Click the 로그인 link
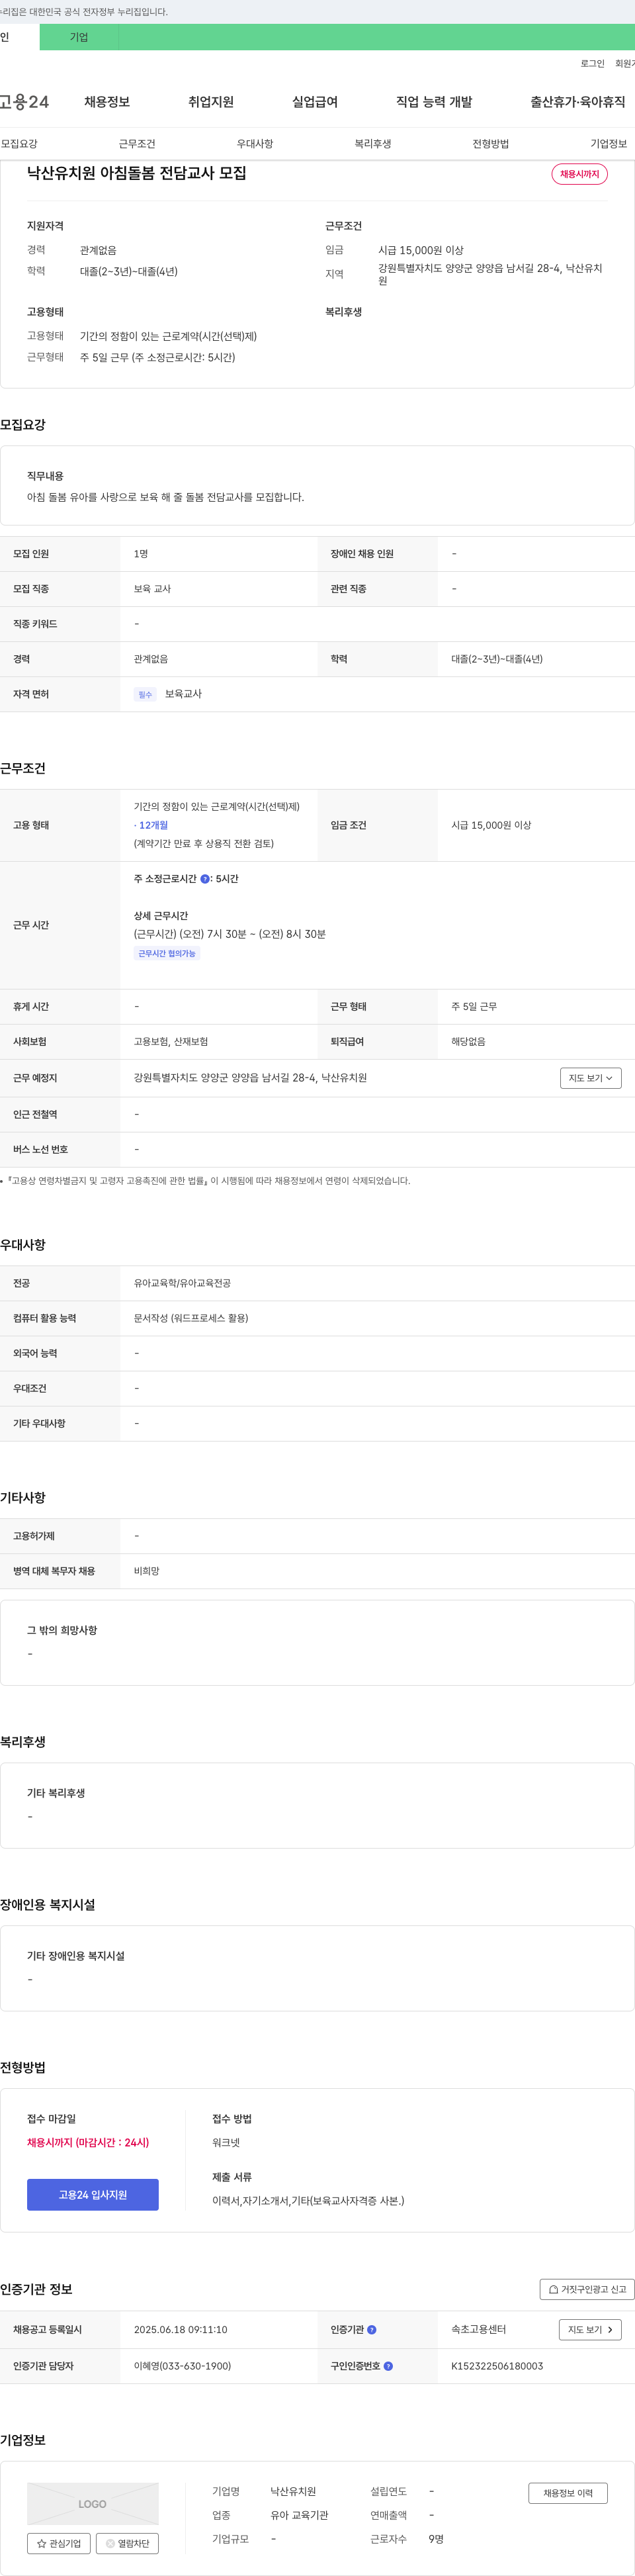The width and height of the screenshot is (635, 2576). click(592, 64)
